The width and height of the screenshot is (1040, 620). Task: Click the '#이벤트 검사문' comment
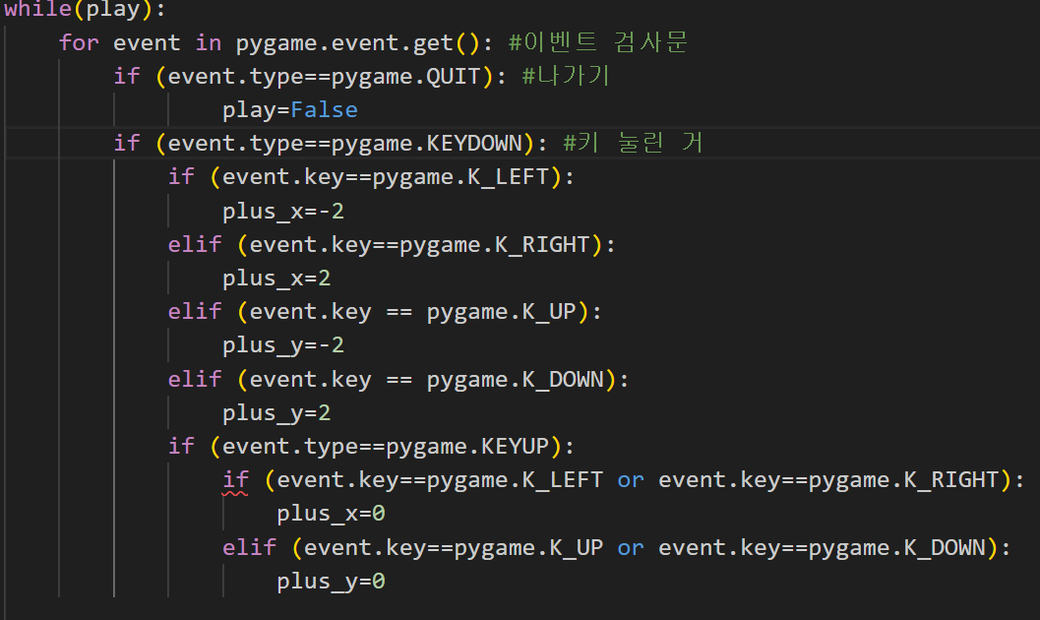pyautogui.click(x=598, y=42)
